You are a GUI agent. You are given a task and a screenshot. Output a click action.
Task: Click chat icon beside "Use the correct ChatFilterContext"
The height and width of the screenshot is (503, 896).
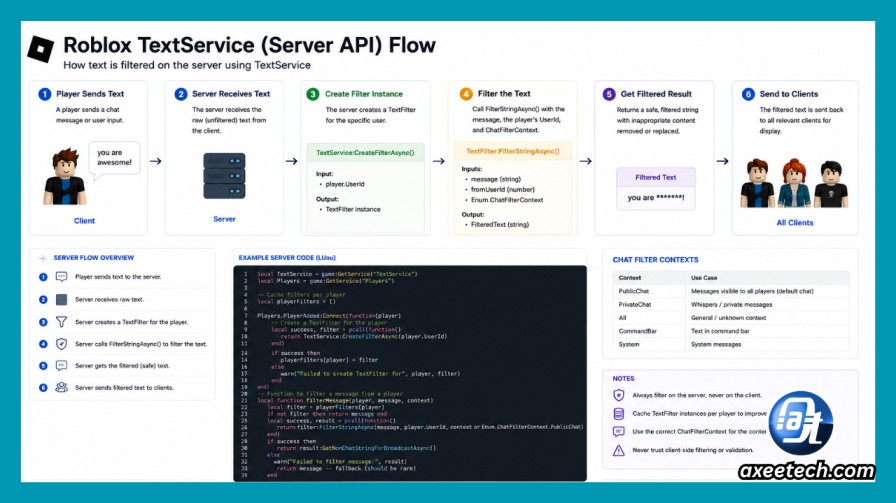[618, 432]
